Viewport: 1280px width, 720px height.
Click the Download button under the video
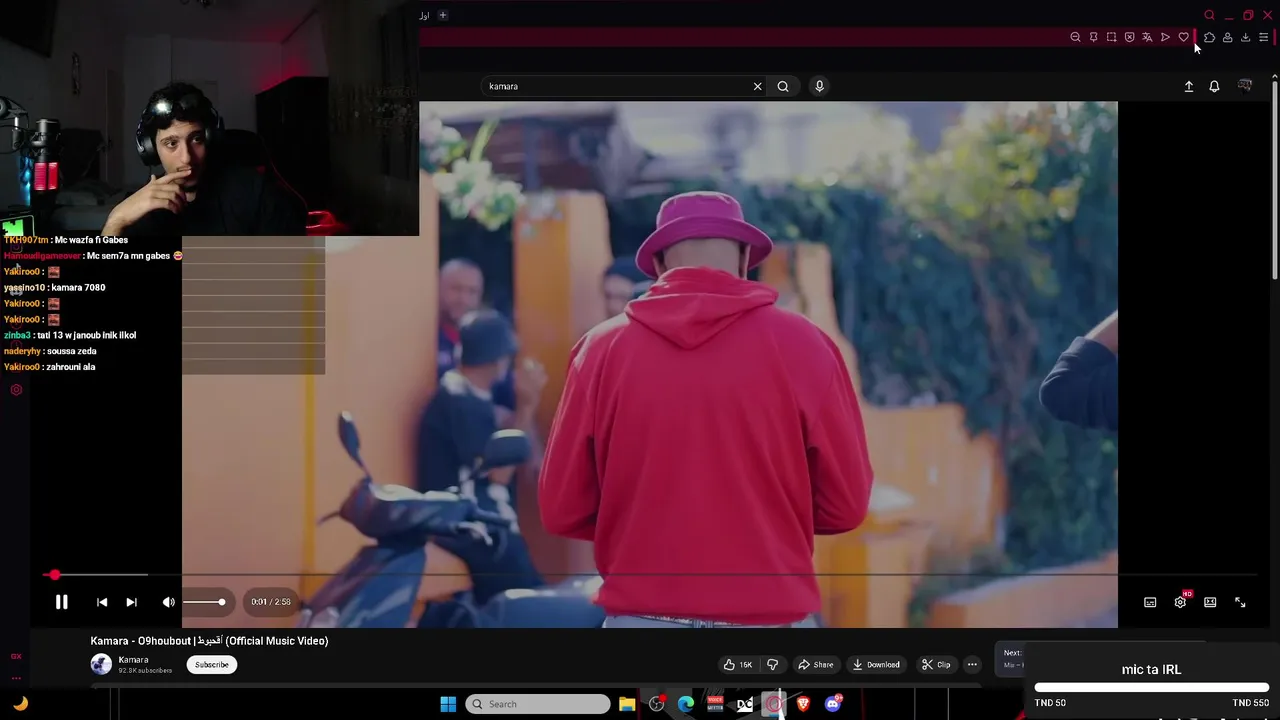point(876,664)
